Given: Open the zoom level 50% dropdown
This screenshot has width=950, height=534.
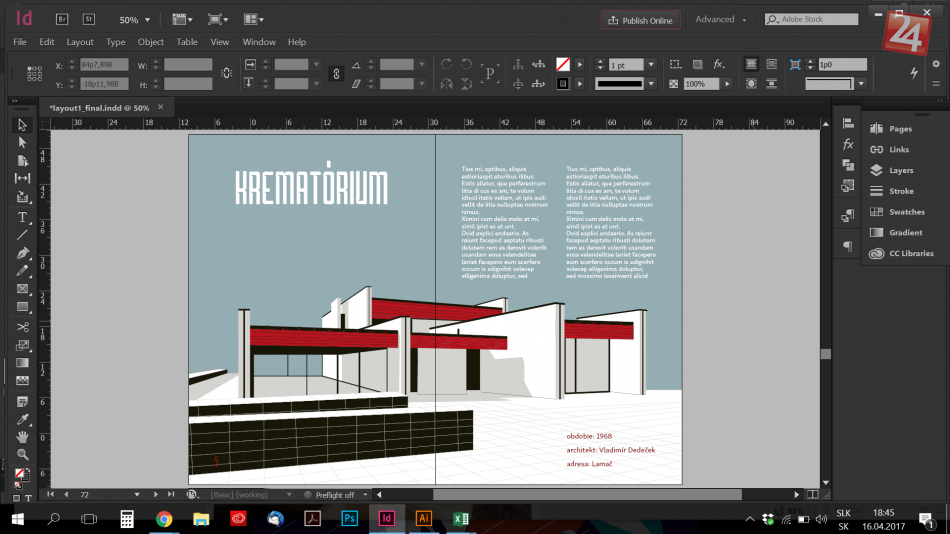Looking at the screenshot, I should 147,20.
